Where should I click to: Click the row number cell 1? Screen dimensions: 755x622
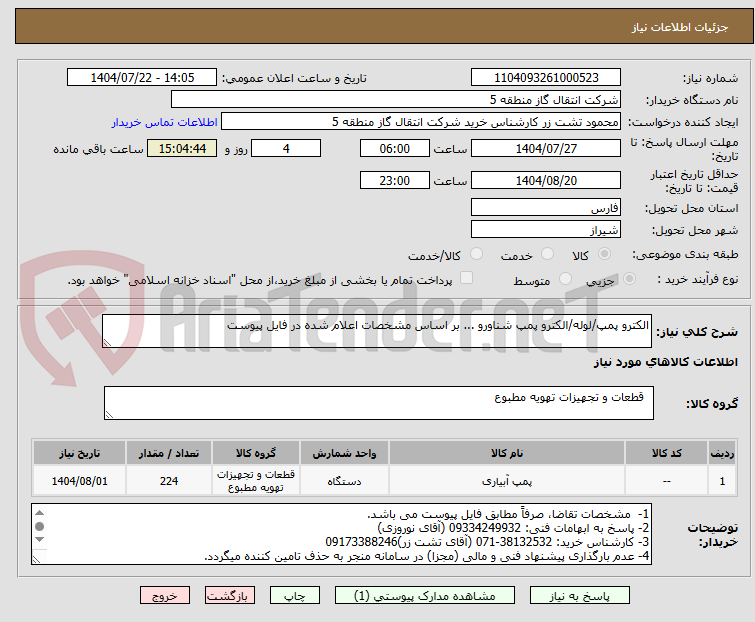click(x=722, y=480)
